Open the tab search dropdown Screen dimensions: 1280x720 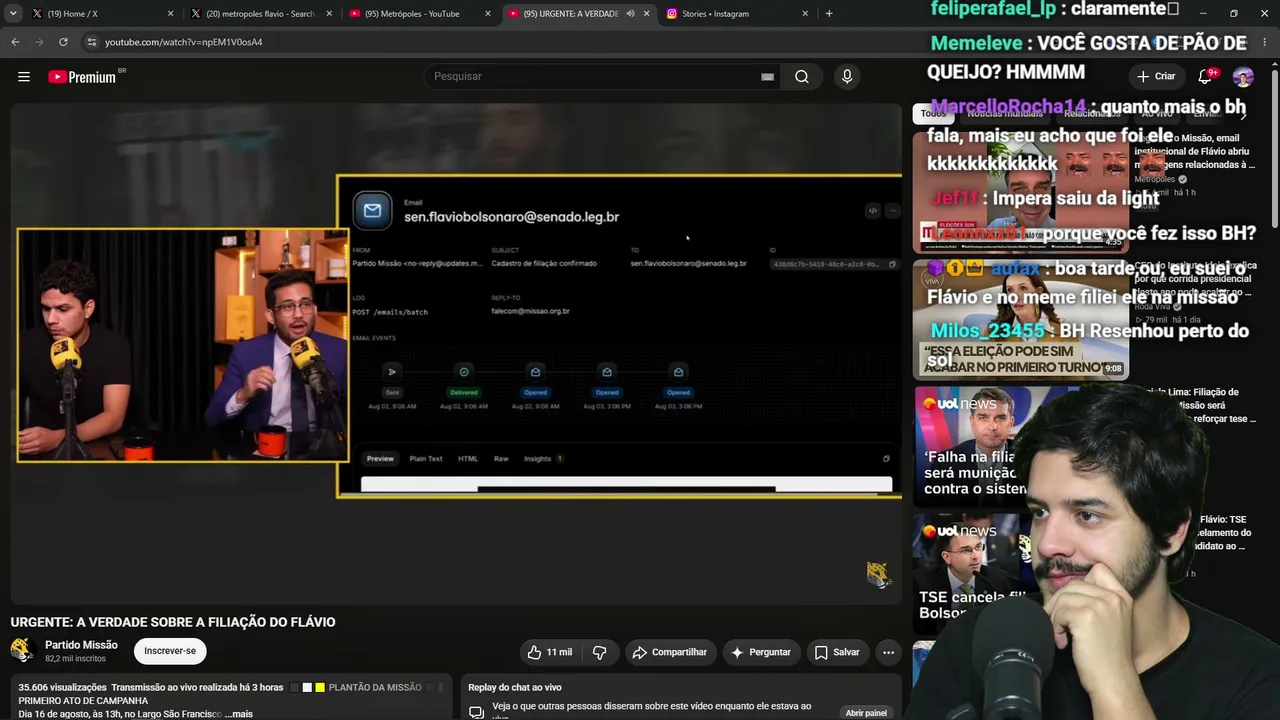(13, 14)
